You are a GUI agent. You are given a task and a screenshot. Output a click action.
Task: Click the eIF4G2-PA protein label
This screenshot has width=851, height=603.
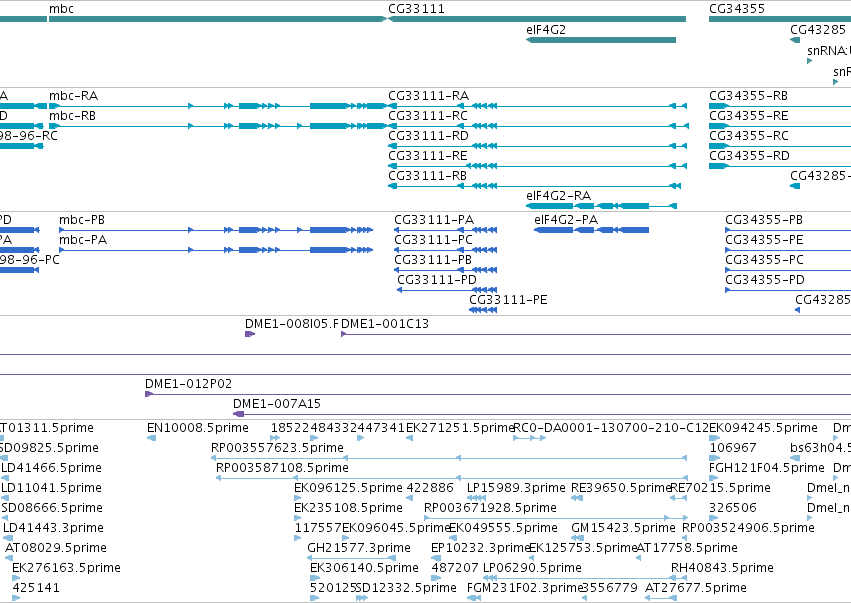click(x=566, y=220)
